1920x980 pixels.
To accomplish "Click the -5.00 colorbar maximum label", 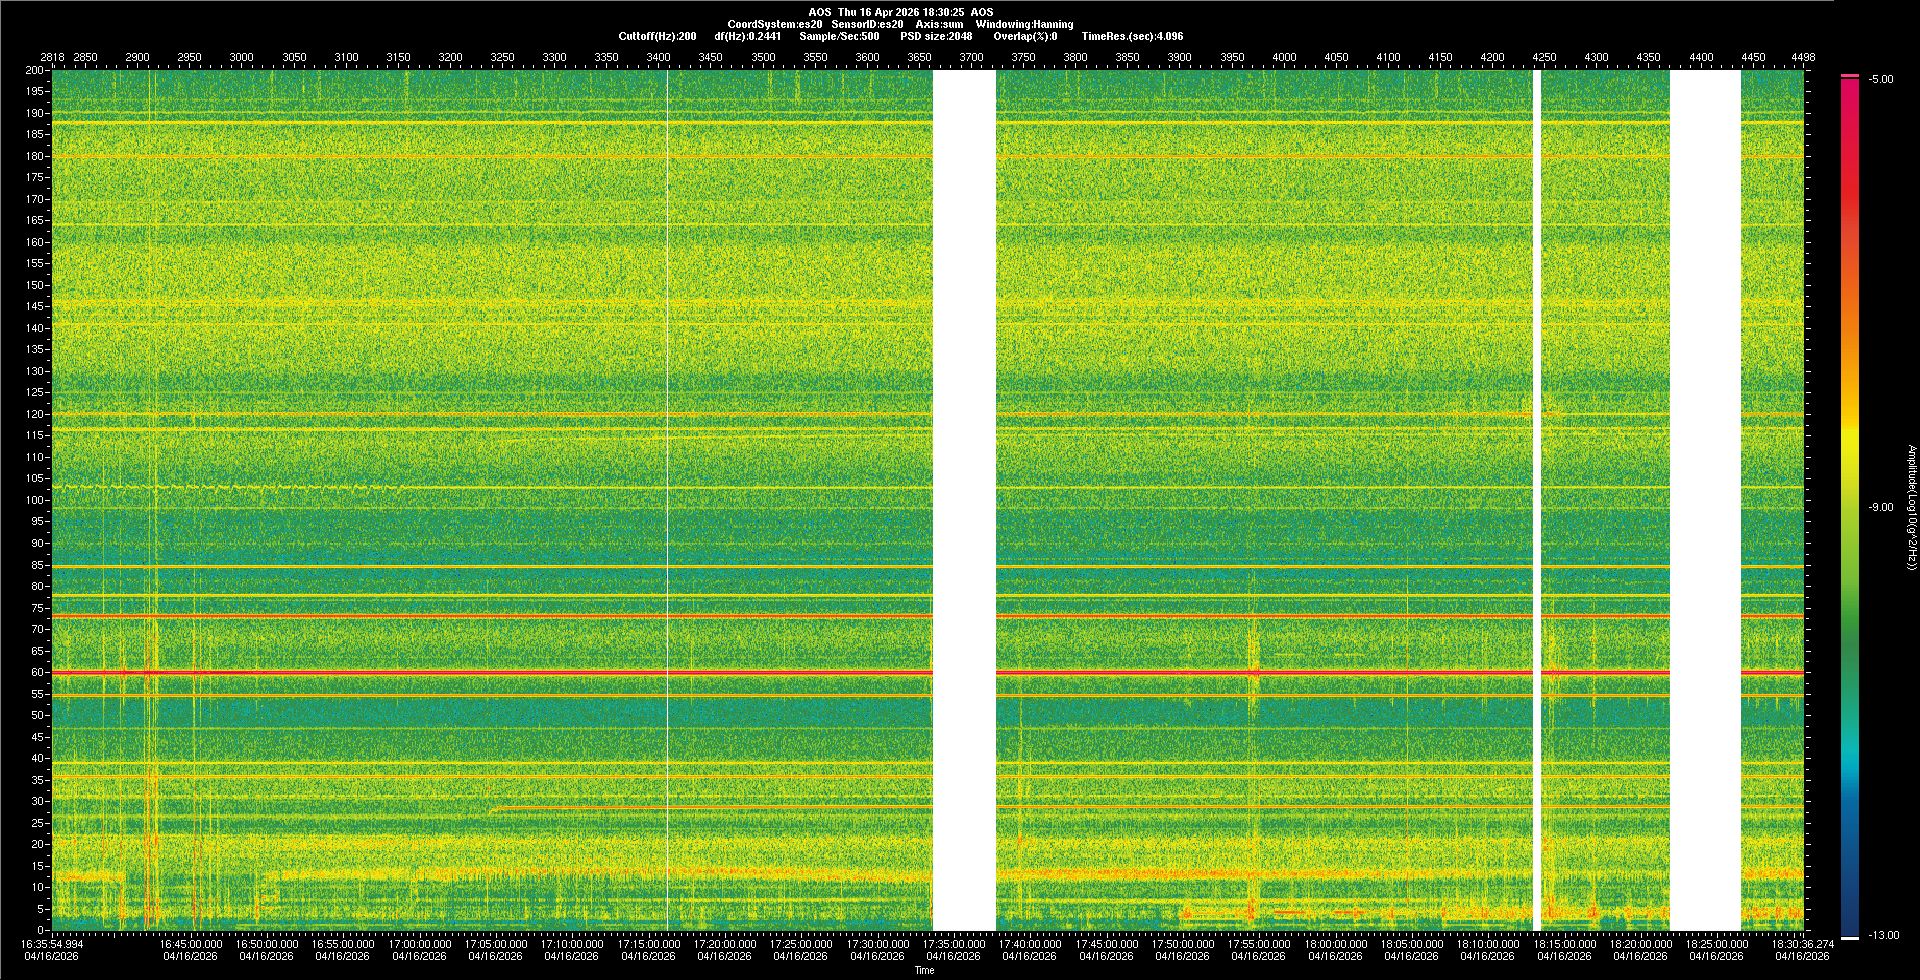I will coord(1880,80).
